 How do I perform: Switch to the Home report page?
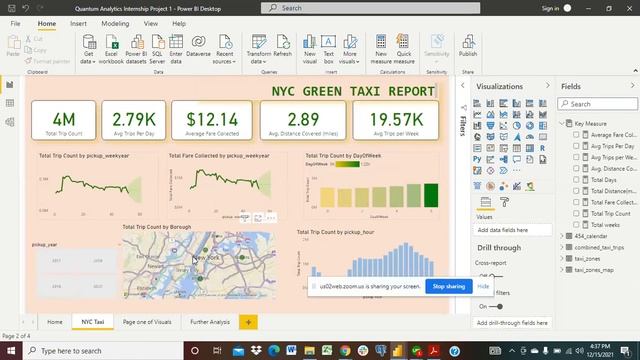point(55,322)
